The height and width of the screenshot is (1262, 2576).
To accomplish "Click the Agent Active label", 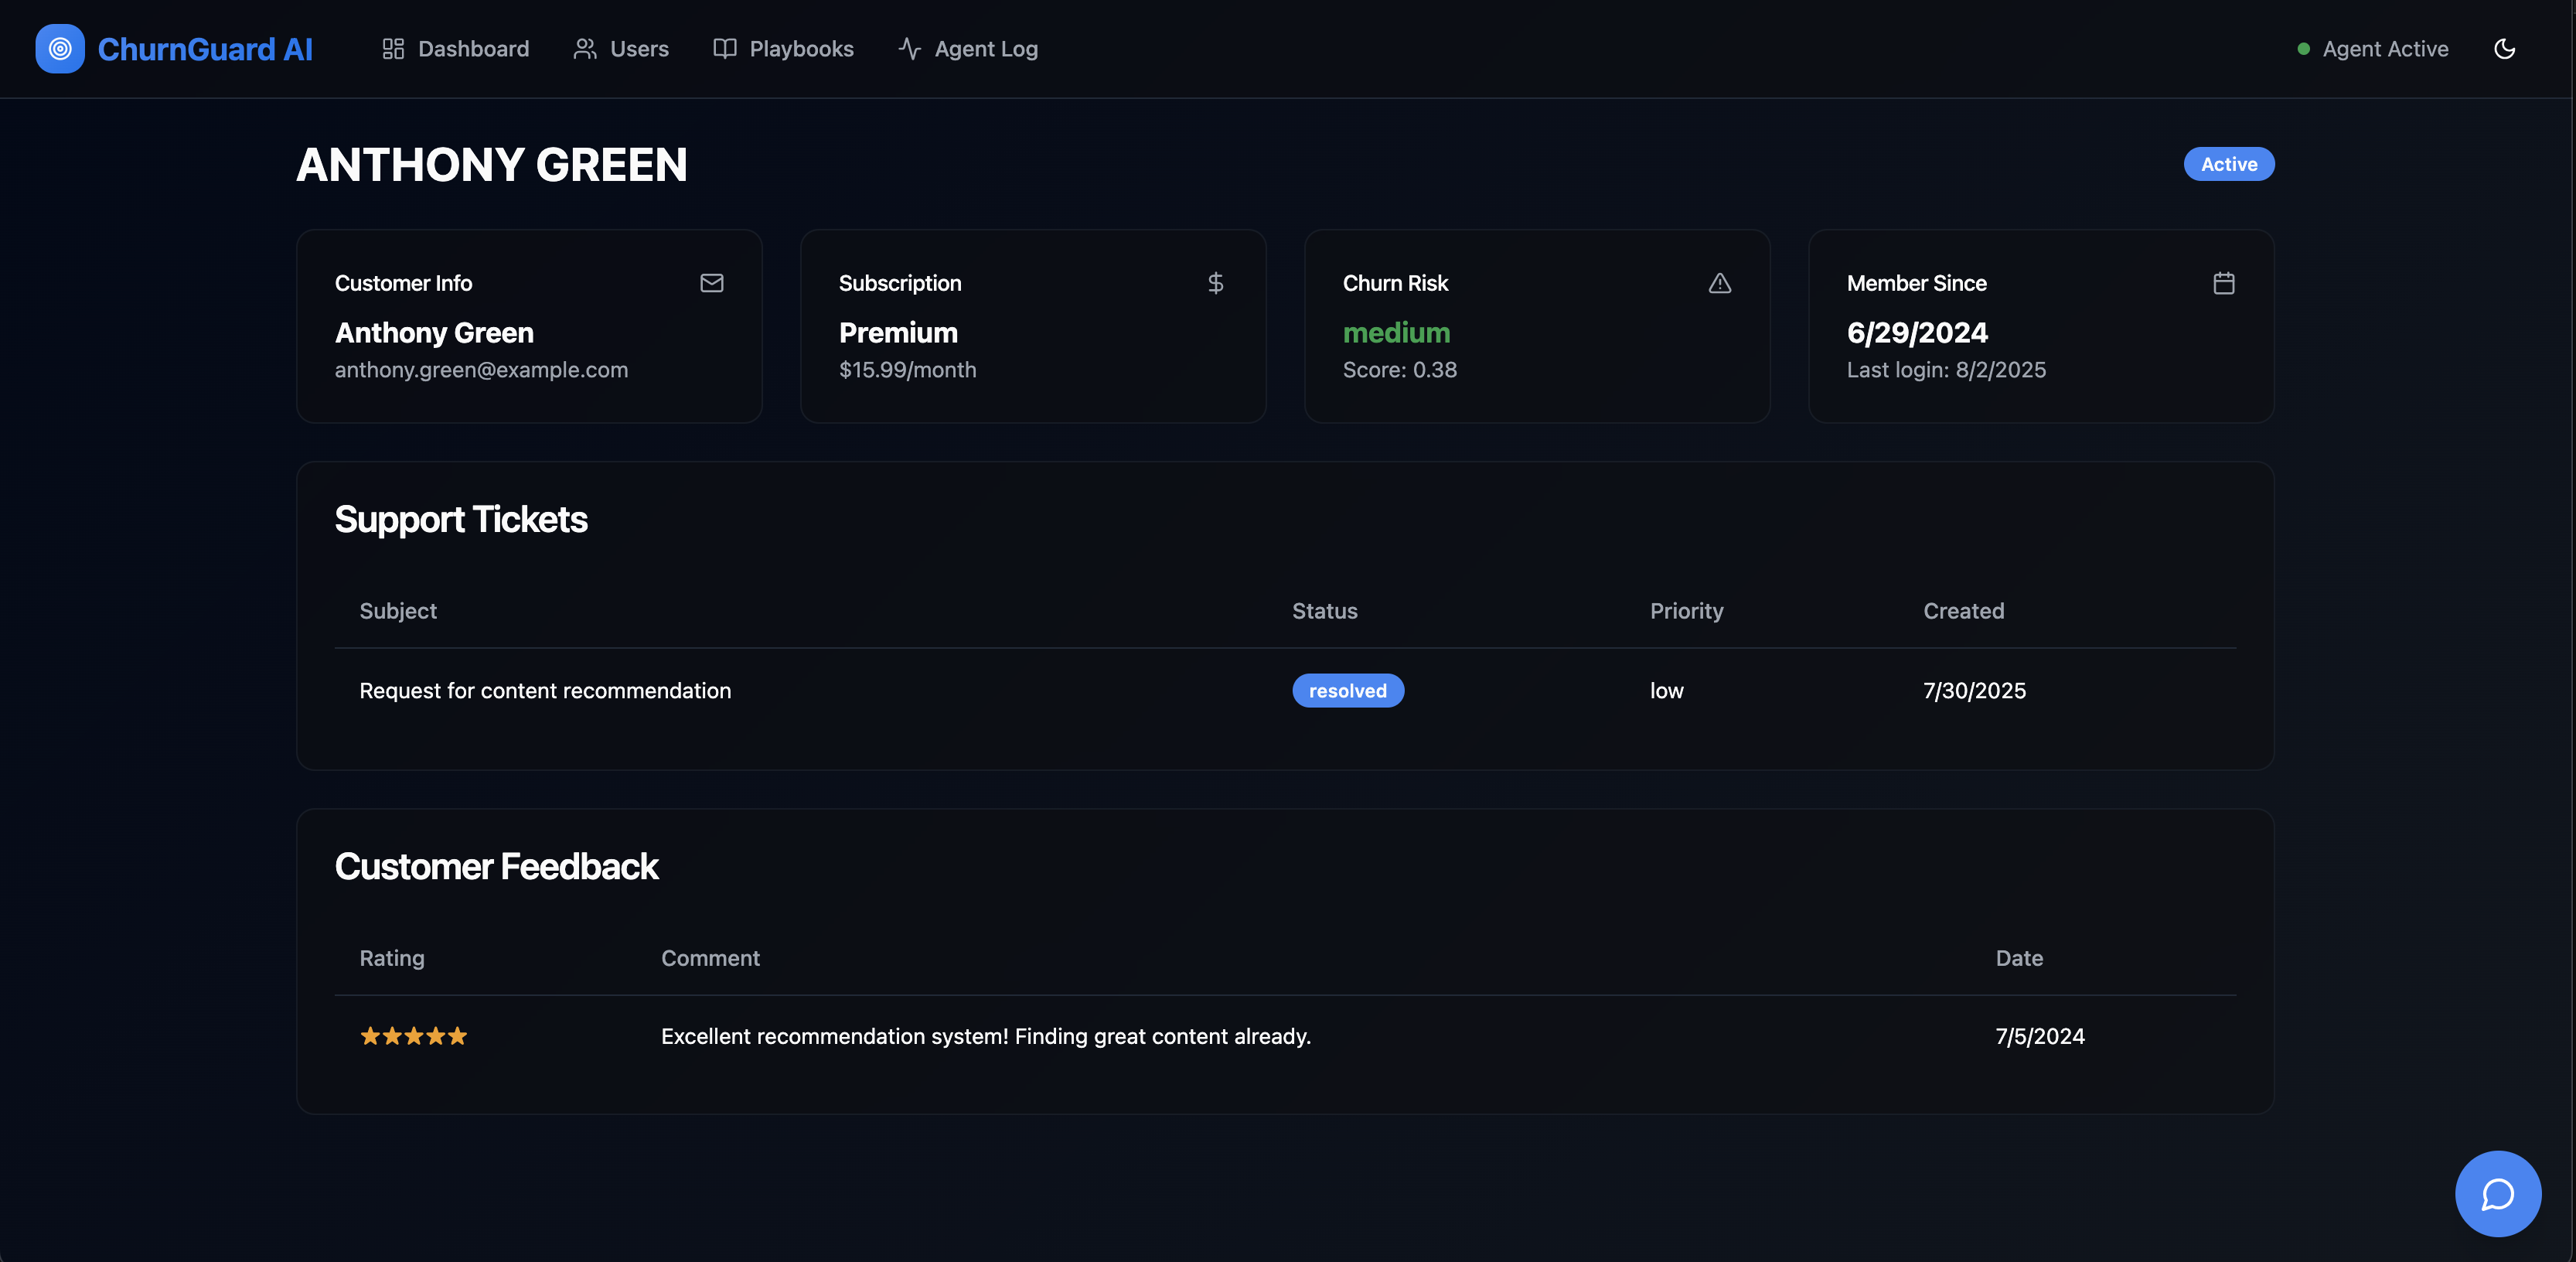I will (2385, 49).
